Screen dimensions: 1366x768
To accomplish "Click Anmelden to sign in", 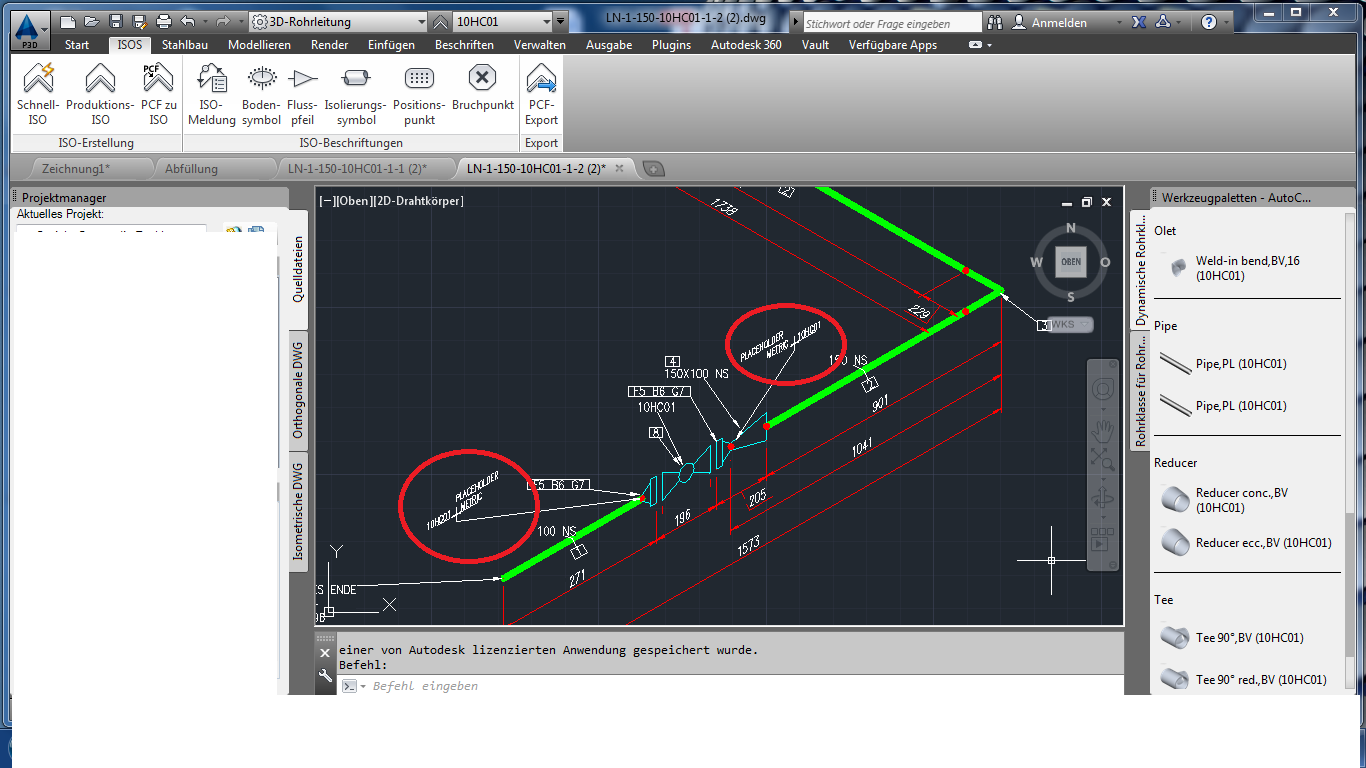I will [1059, 22].
